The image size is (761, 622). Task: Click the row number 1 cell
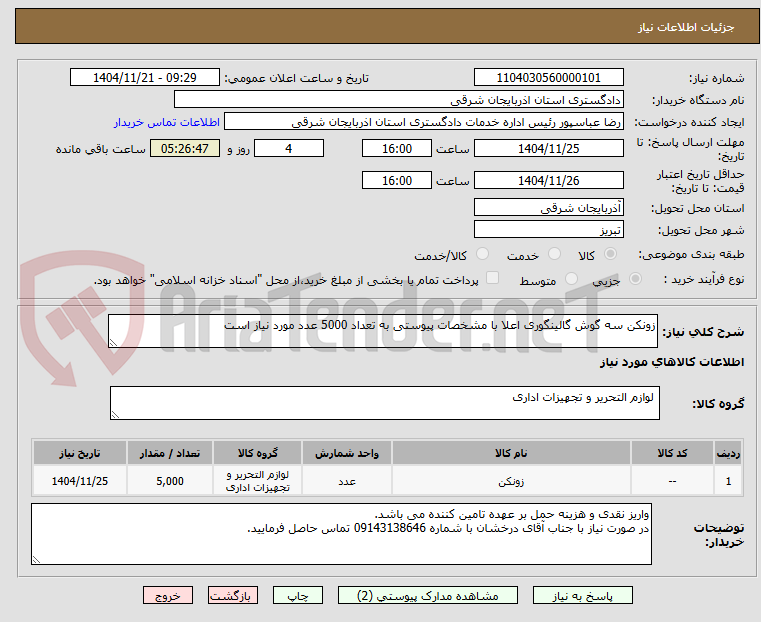pos(728,481)
